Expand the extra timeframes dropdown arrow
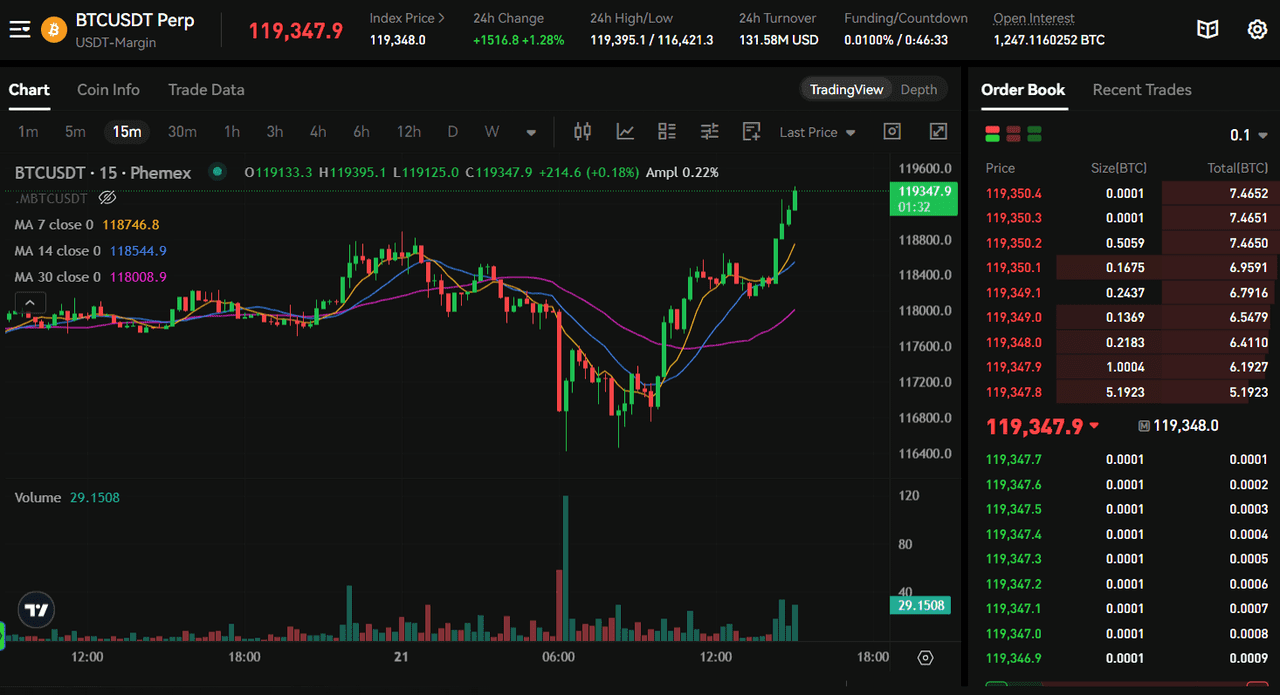The height and width of the screenshot is (695, 1280). [x=531, y=131]
